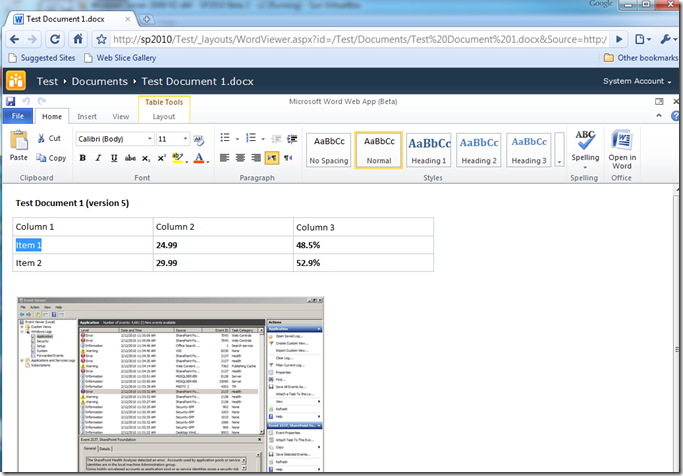Click the browser Back arrow

pyautogui.click(x=14, y=40)
